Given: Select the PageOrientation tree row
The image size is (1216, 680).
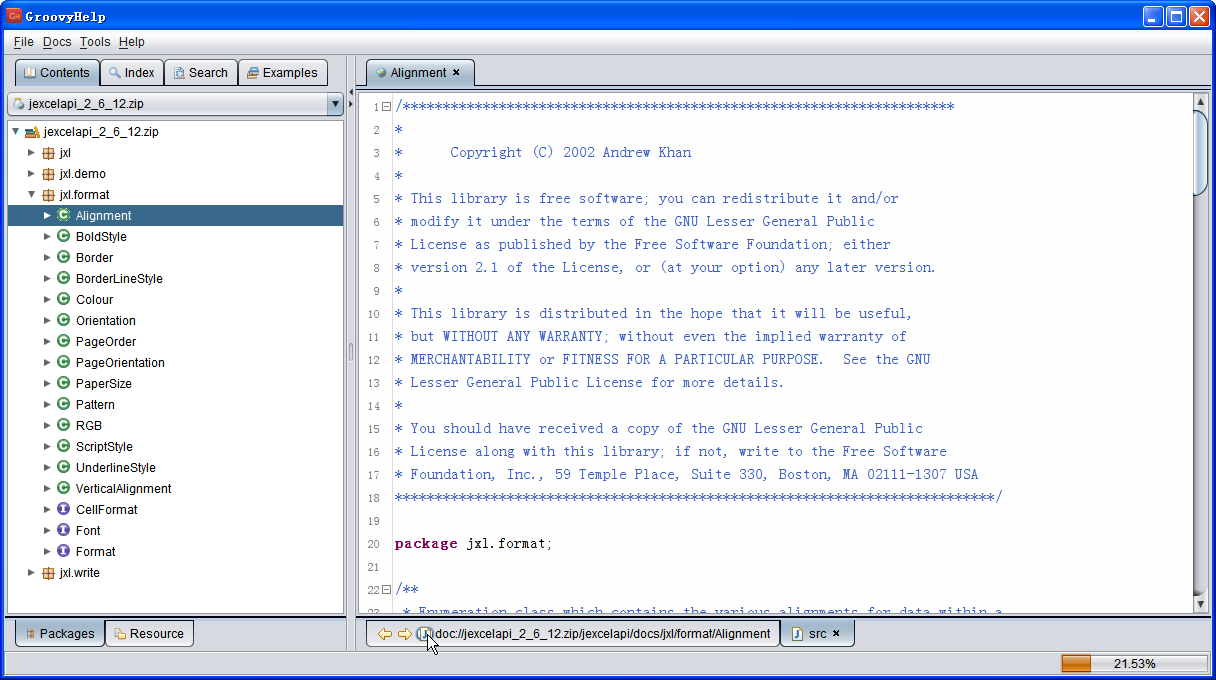Looking at the screenshot, I should (176, 362).
